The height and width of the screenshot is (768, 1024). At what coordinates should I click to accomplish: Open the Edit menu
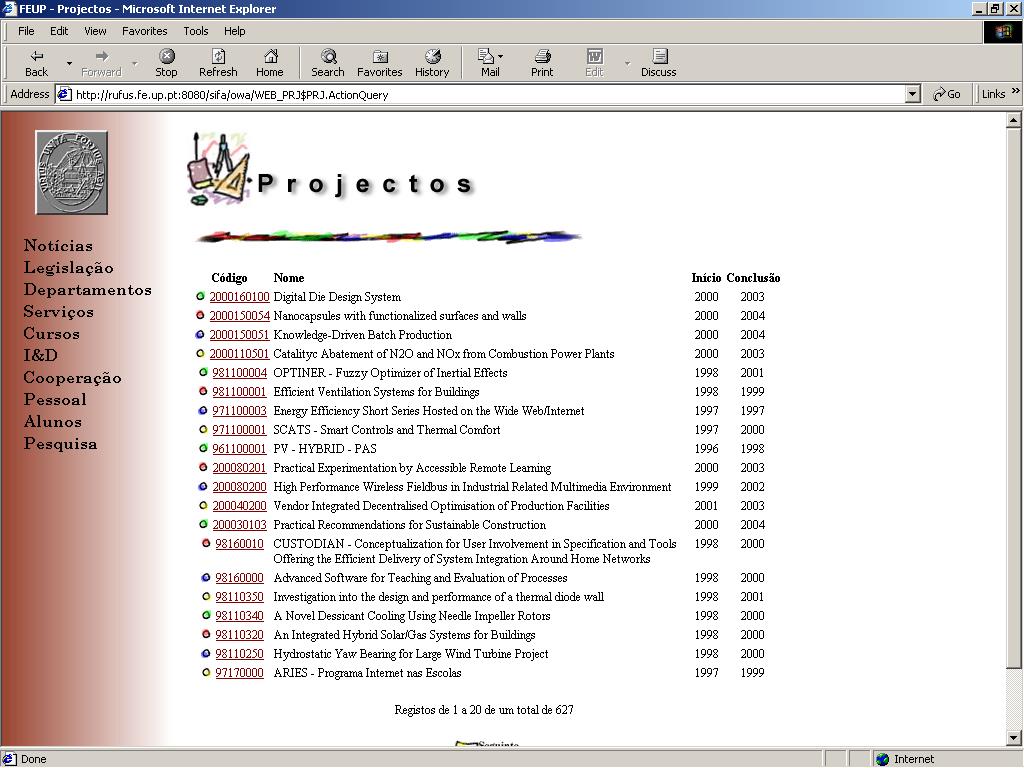59,31
